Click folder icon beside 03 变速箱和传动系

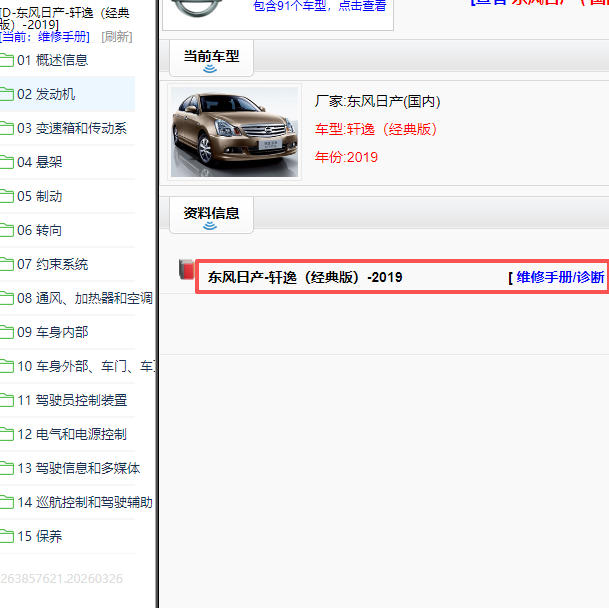click(6, 128)
